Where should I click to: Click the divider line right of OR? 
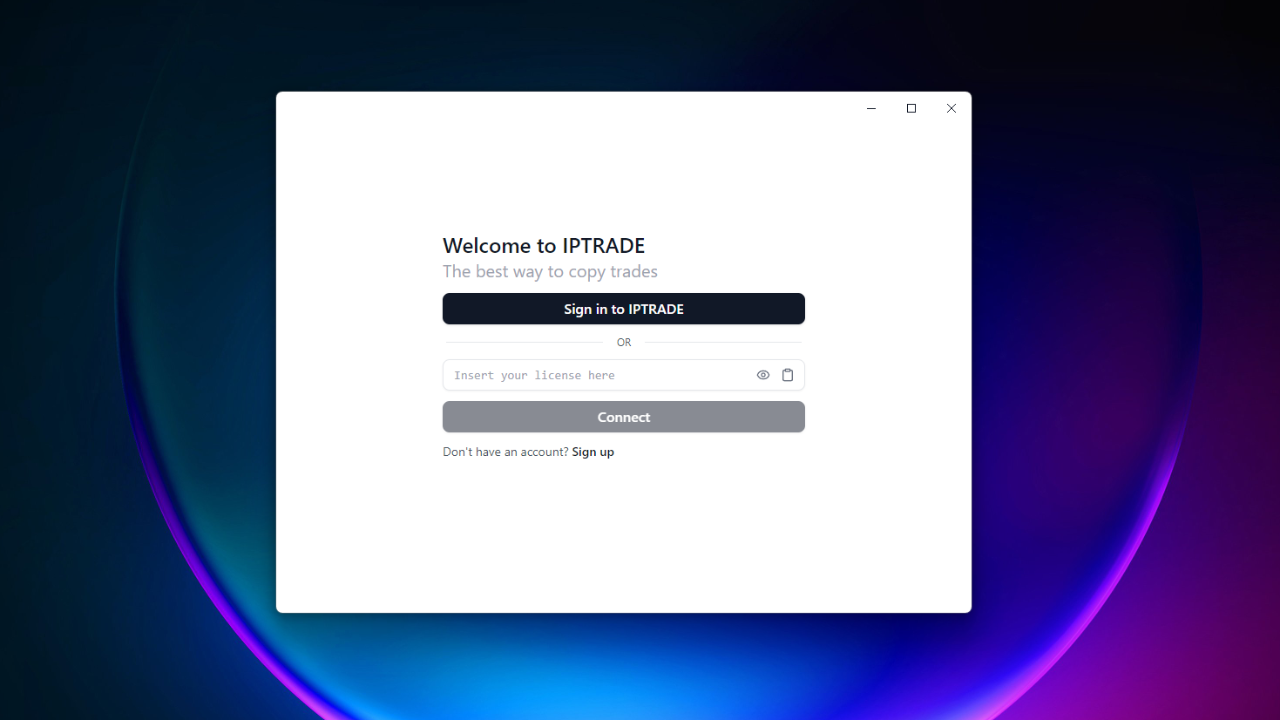(x=723, y=342)
